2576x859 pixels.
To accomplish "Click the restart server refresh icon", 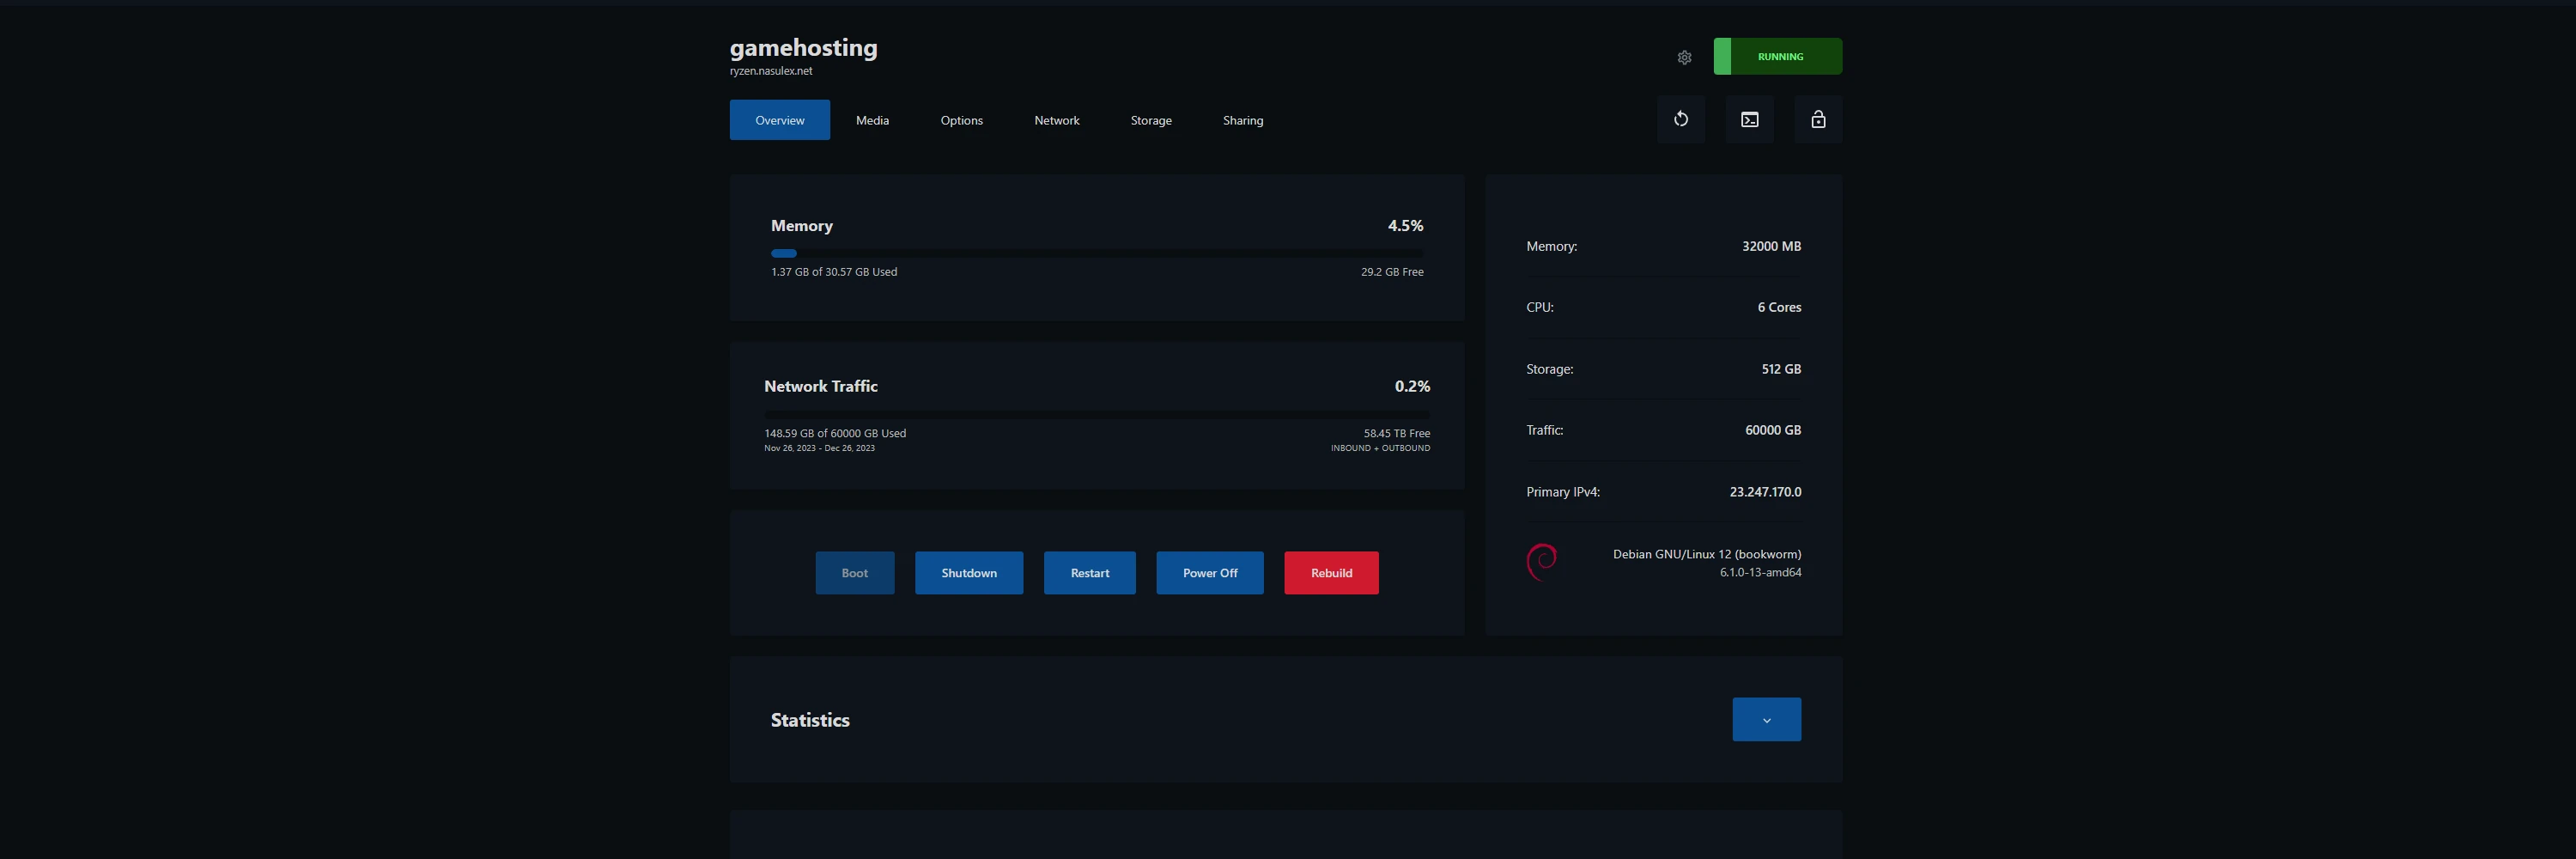I will [x=1681, y=119].
